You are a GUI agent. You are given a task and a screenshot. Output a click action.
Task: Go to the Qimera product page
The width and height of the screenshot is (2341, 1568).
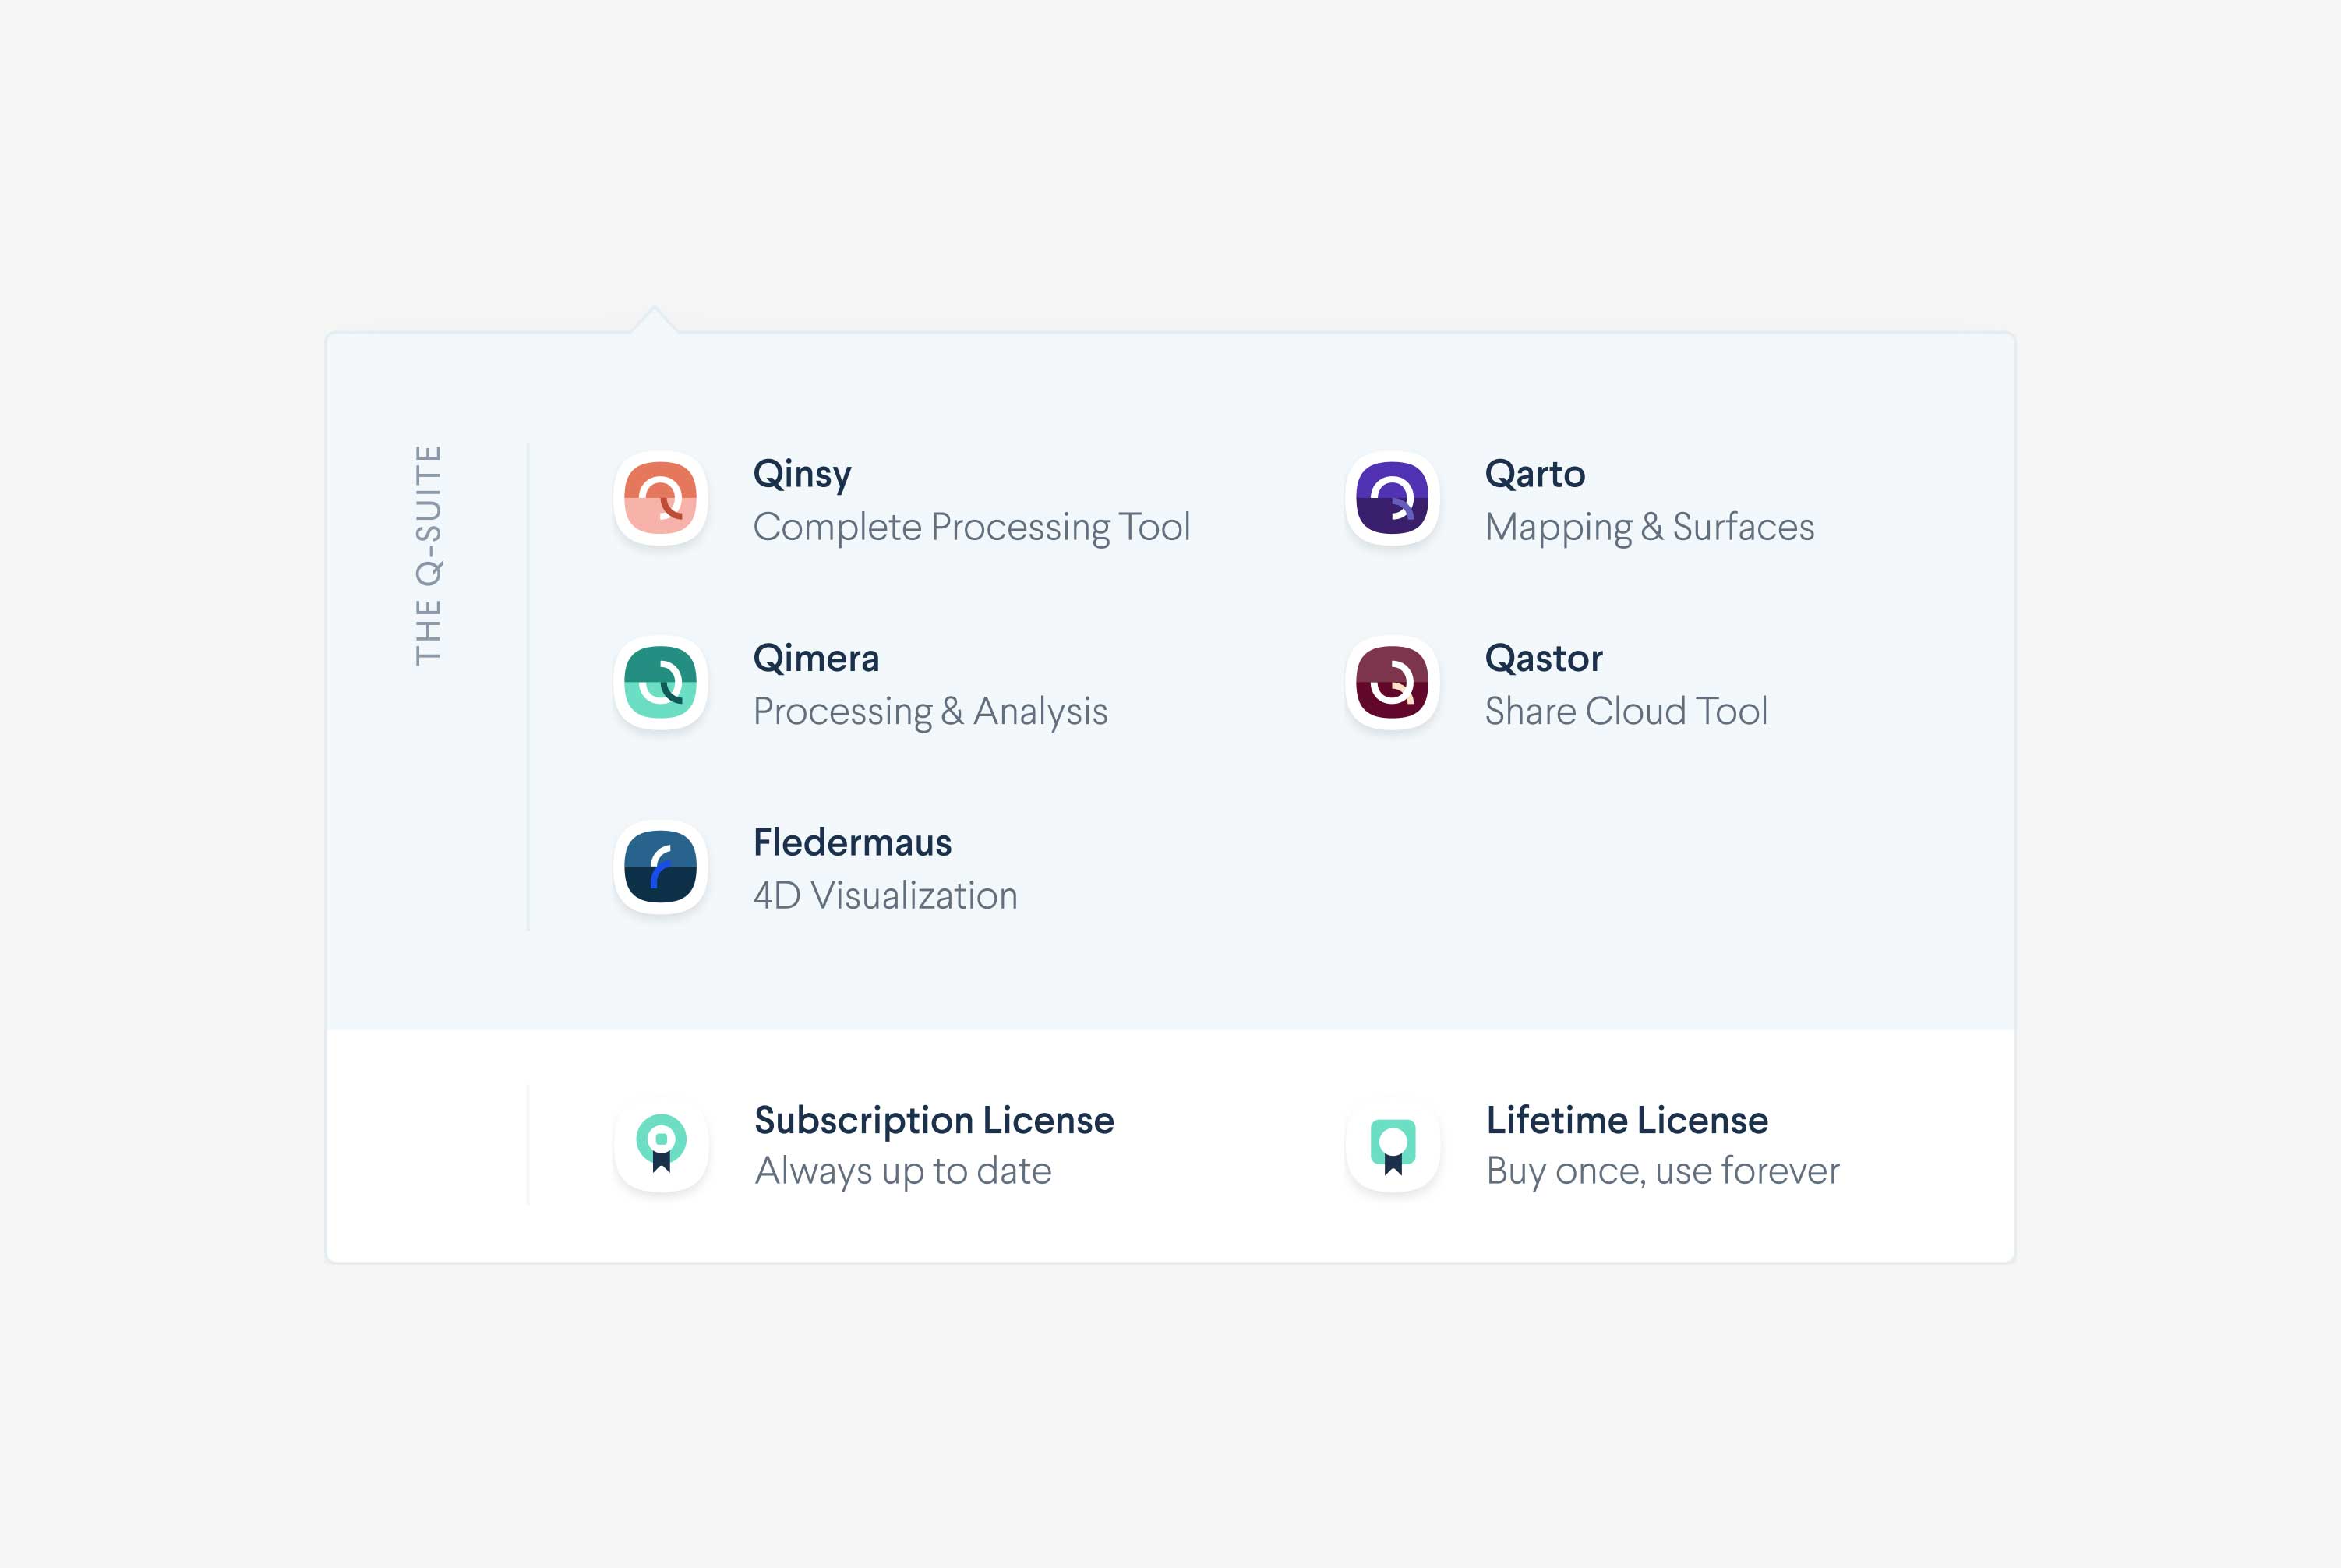click(x=816, y=658)
